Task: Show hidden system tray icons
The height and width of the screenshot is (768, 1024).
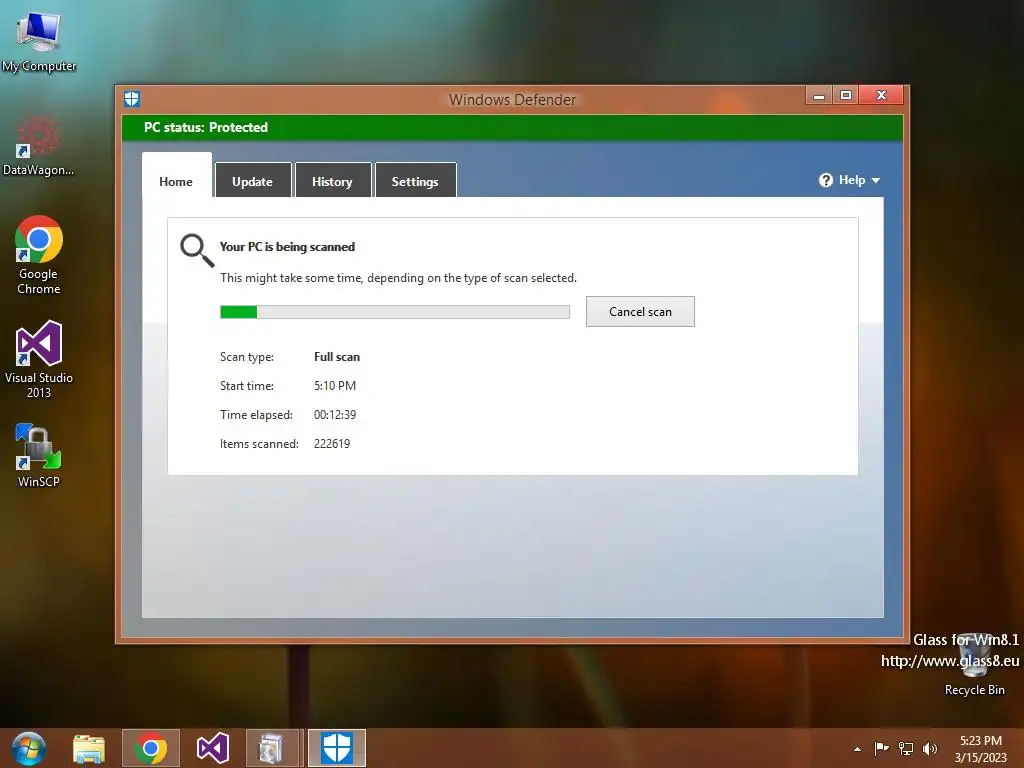Action: click(857, 749)
